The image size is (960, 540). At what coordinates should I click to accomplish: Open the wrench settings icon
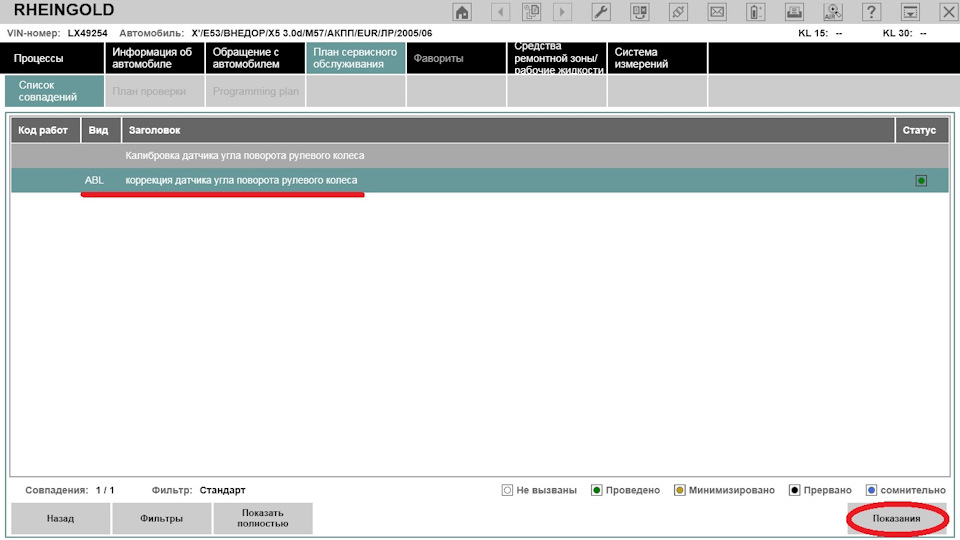point(601,12)
